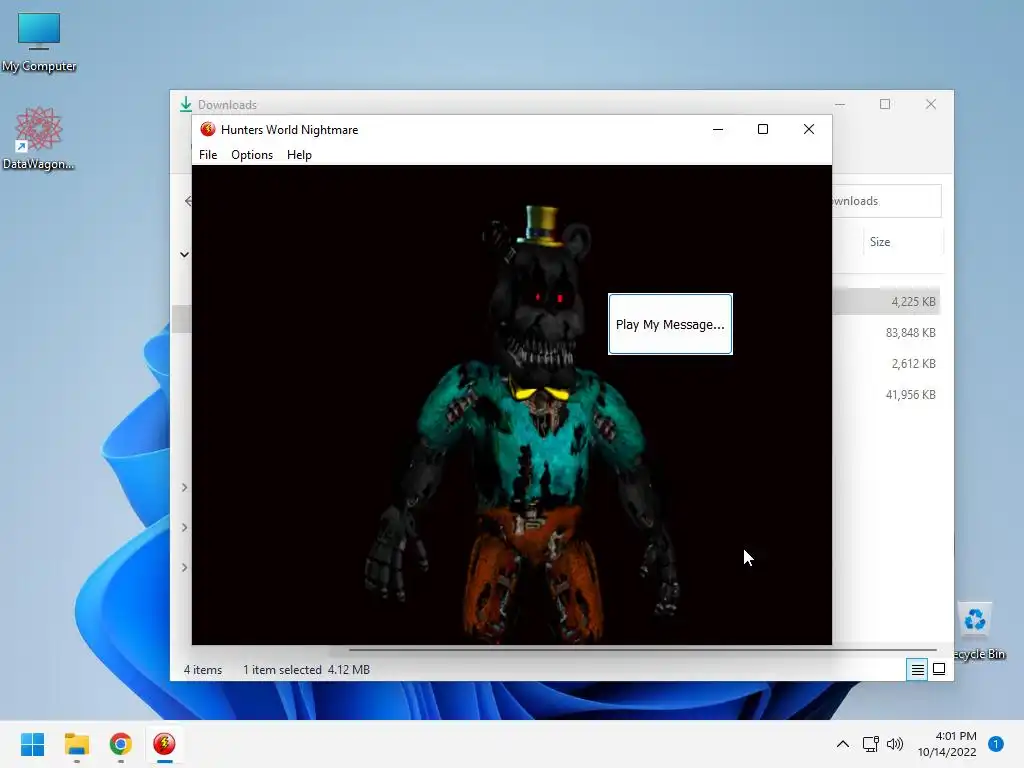The width and height of the screenshot is (1024, 768).
Task: Open the Windows Start menu
Action: (32, 744)
